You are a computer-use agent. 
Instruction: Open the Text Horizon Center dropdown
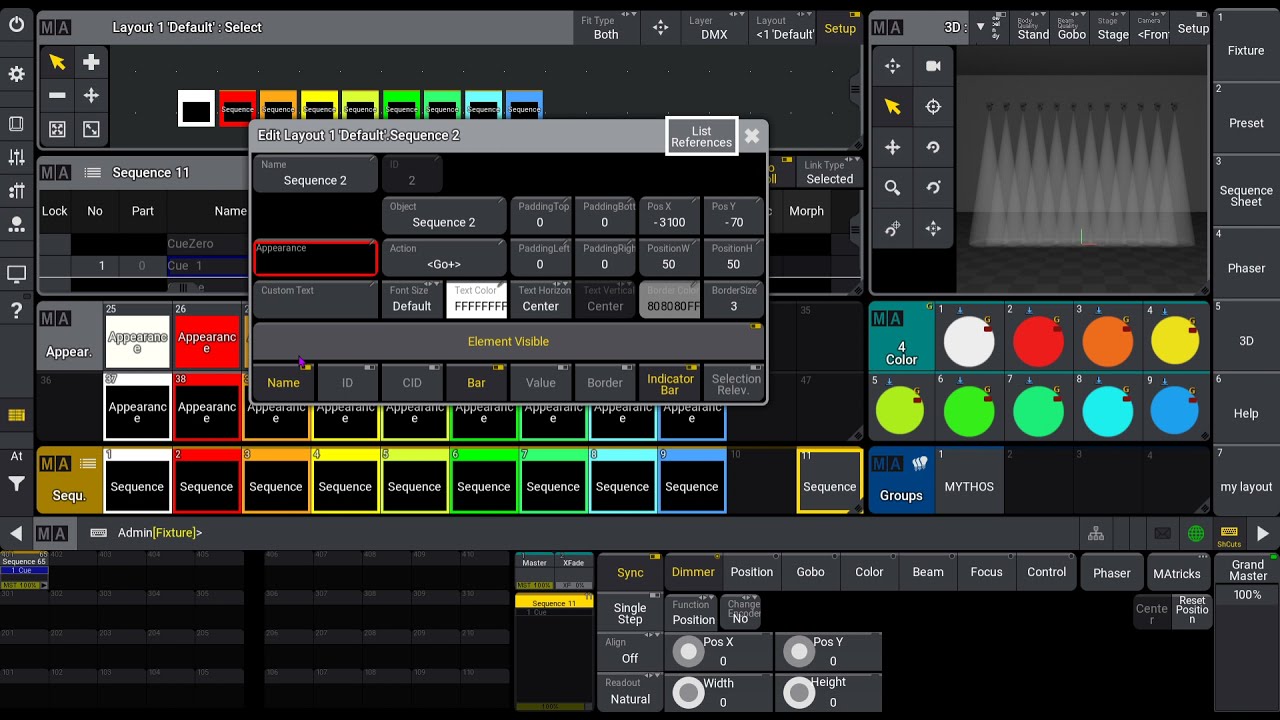[x=540, y=299]
